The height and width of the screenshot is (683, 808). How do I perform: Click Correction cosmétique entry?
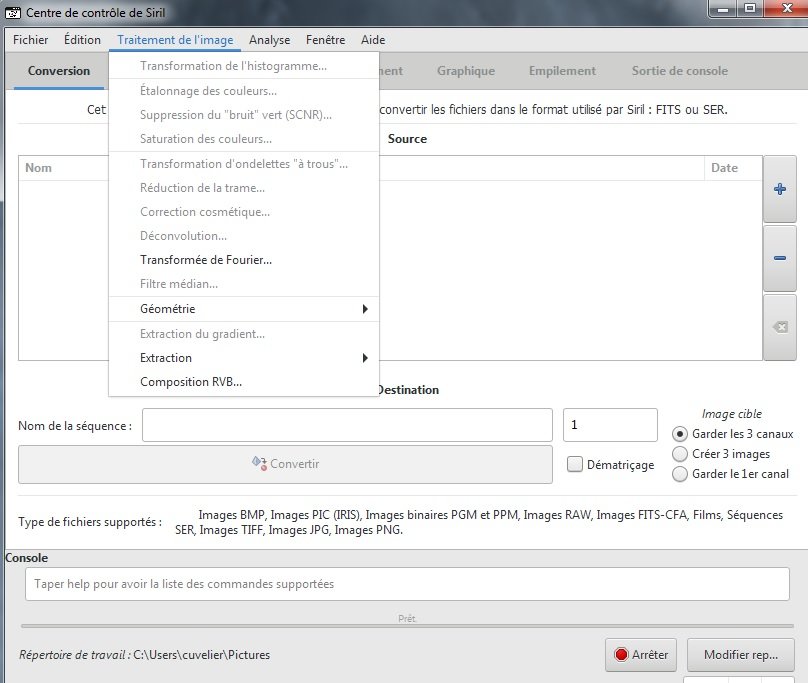[244, 212]
